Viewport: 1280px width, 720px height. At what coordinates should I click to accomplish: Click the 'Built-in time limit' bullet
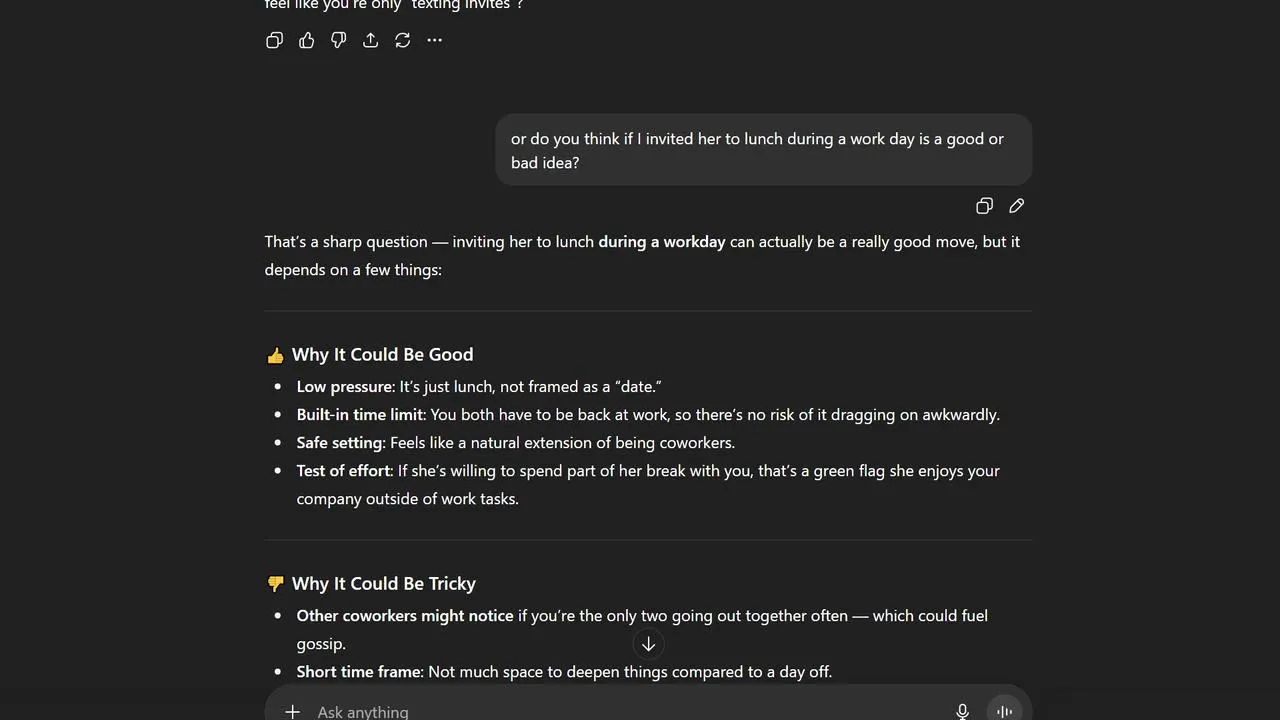click(x=648, y=414)
